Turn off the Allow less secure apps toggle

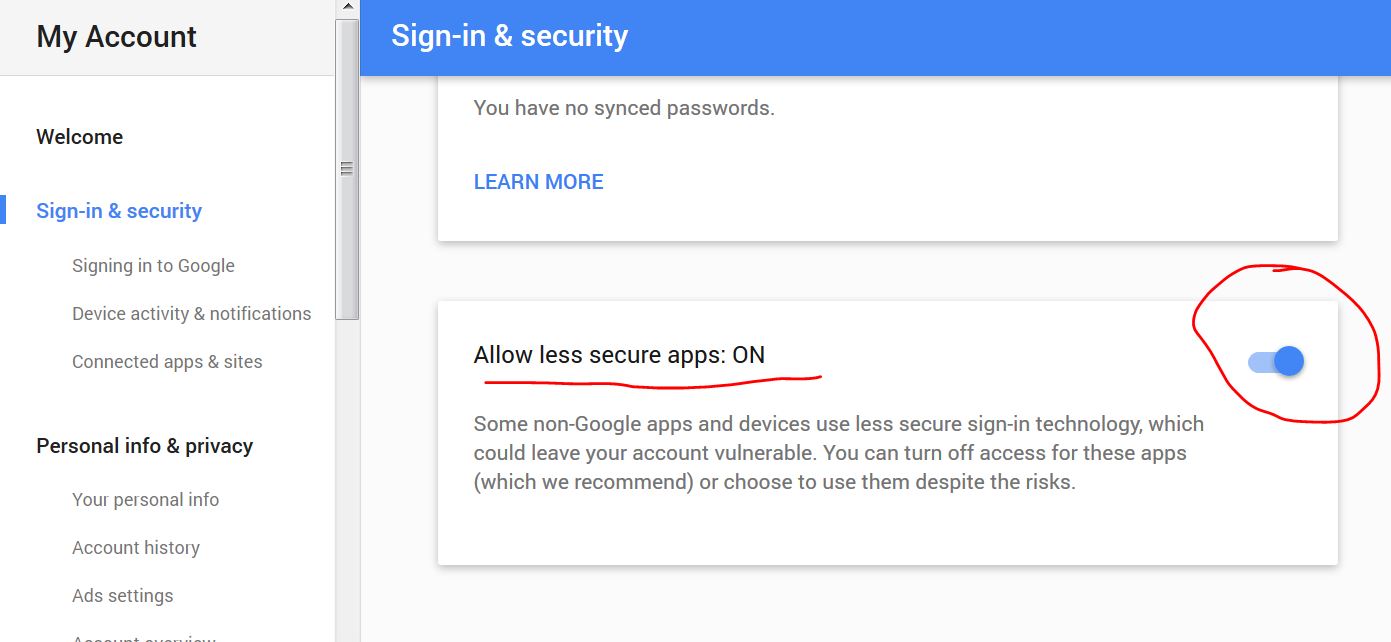[1276, 361]
